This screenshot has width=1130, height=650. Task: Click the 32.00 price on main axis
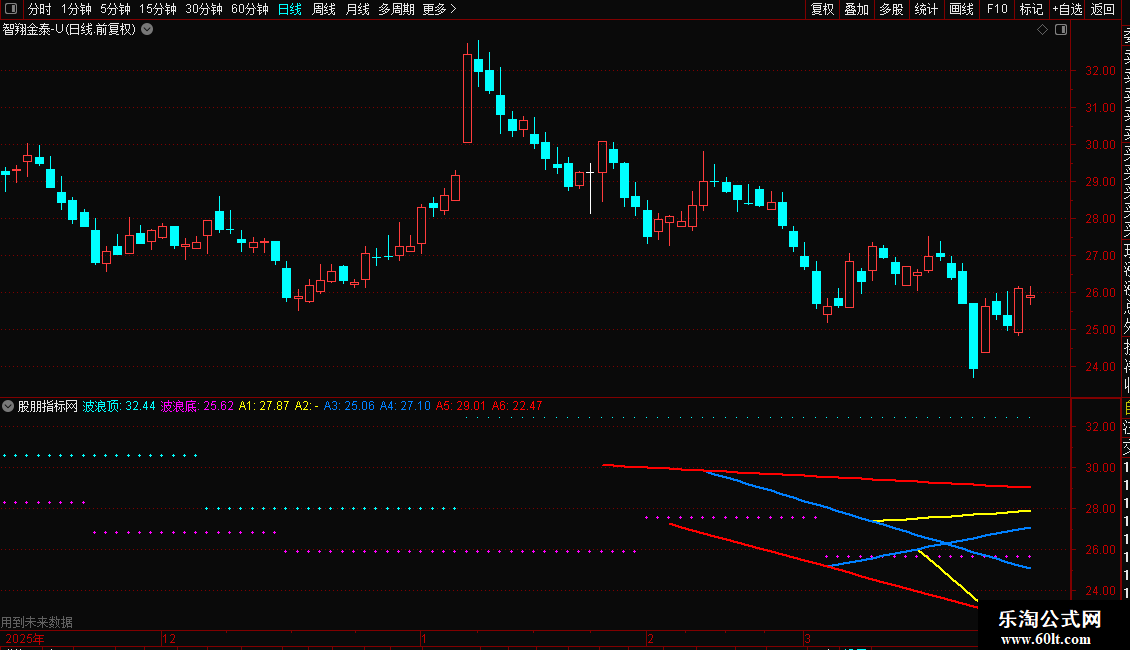click(1100, 71)
